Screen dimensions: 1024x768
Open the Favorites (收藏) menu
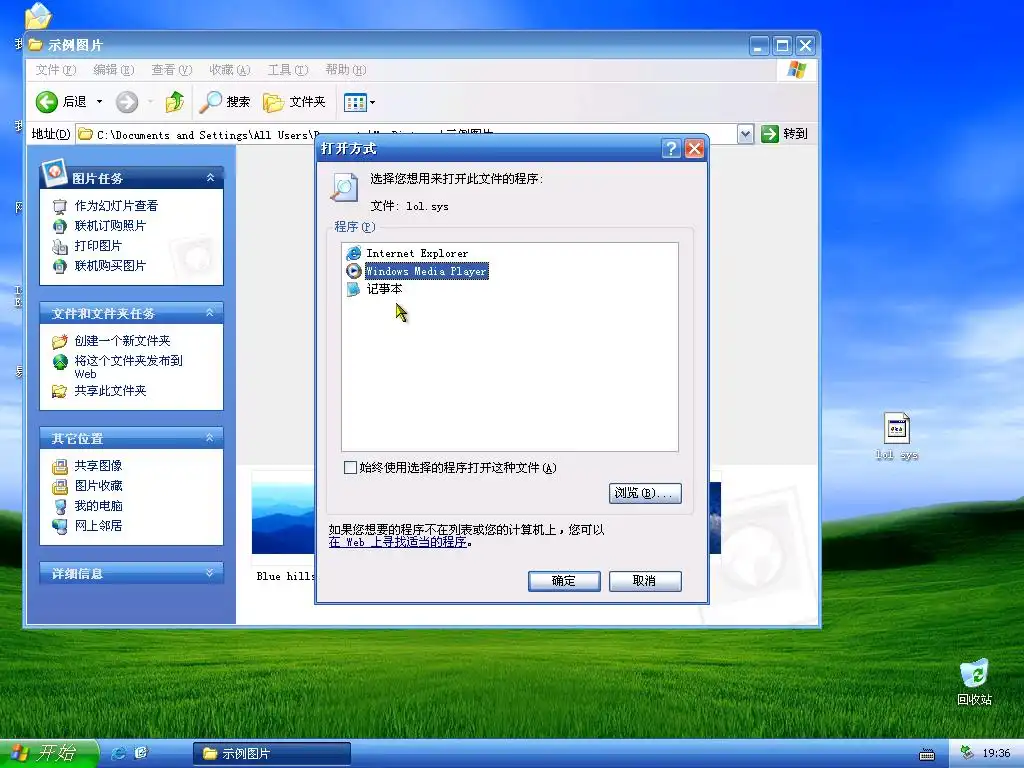coord(230,70)
